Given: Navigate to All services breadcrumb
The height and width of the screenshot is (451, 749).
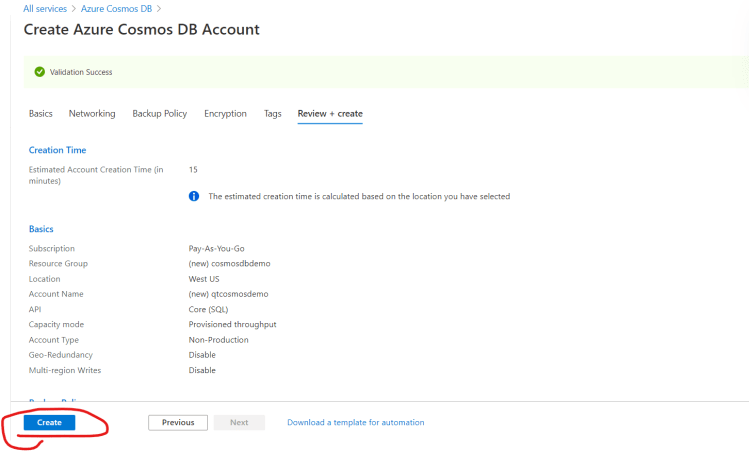Looking at the screenshot, I should 45,9.
